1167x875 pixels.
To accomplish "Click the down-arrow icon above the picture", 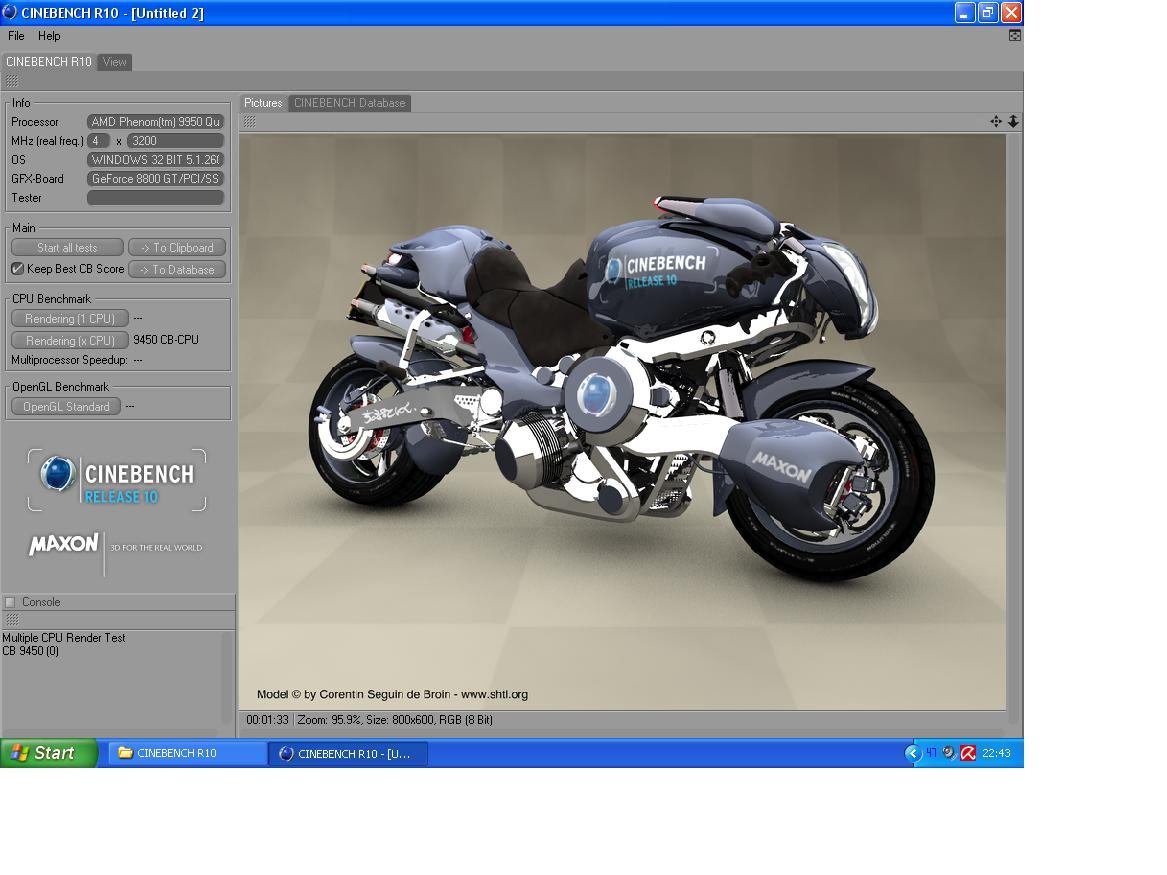I will tap(1013, 121).
